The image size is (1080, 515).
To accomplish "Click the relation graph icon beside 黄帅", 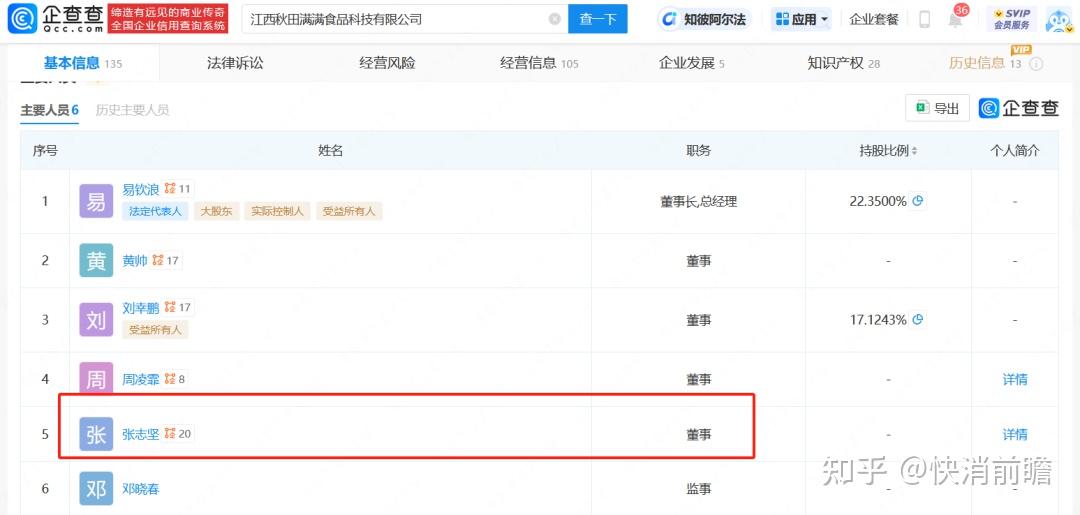I will 158,260.
